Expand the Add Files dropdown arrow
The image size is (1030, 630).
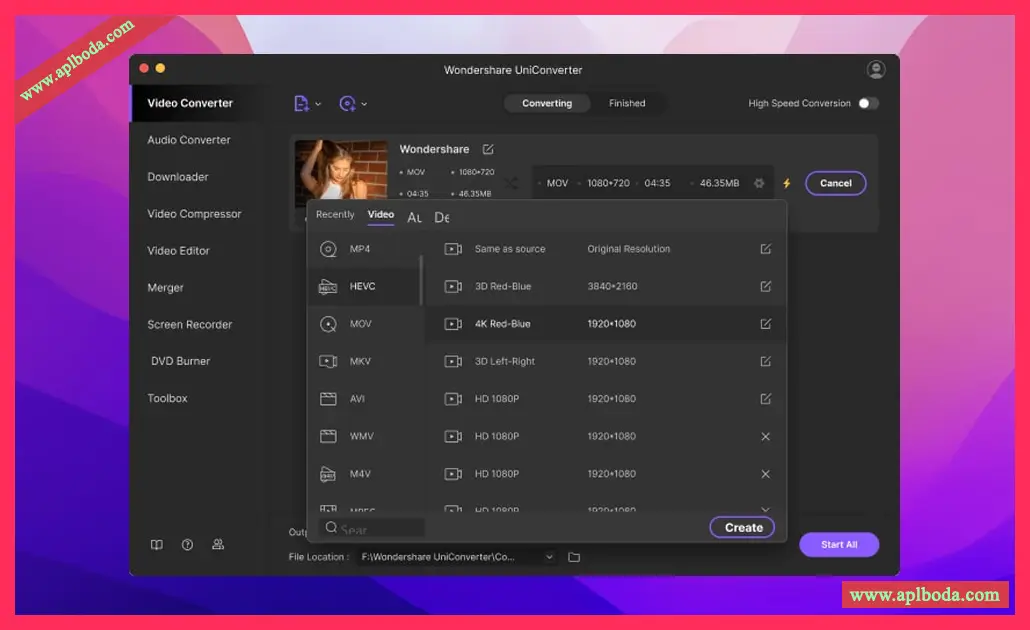pos(318,104)
